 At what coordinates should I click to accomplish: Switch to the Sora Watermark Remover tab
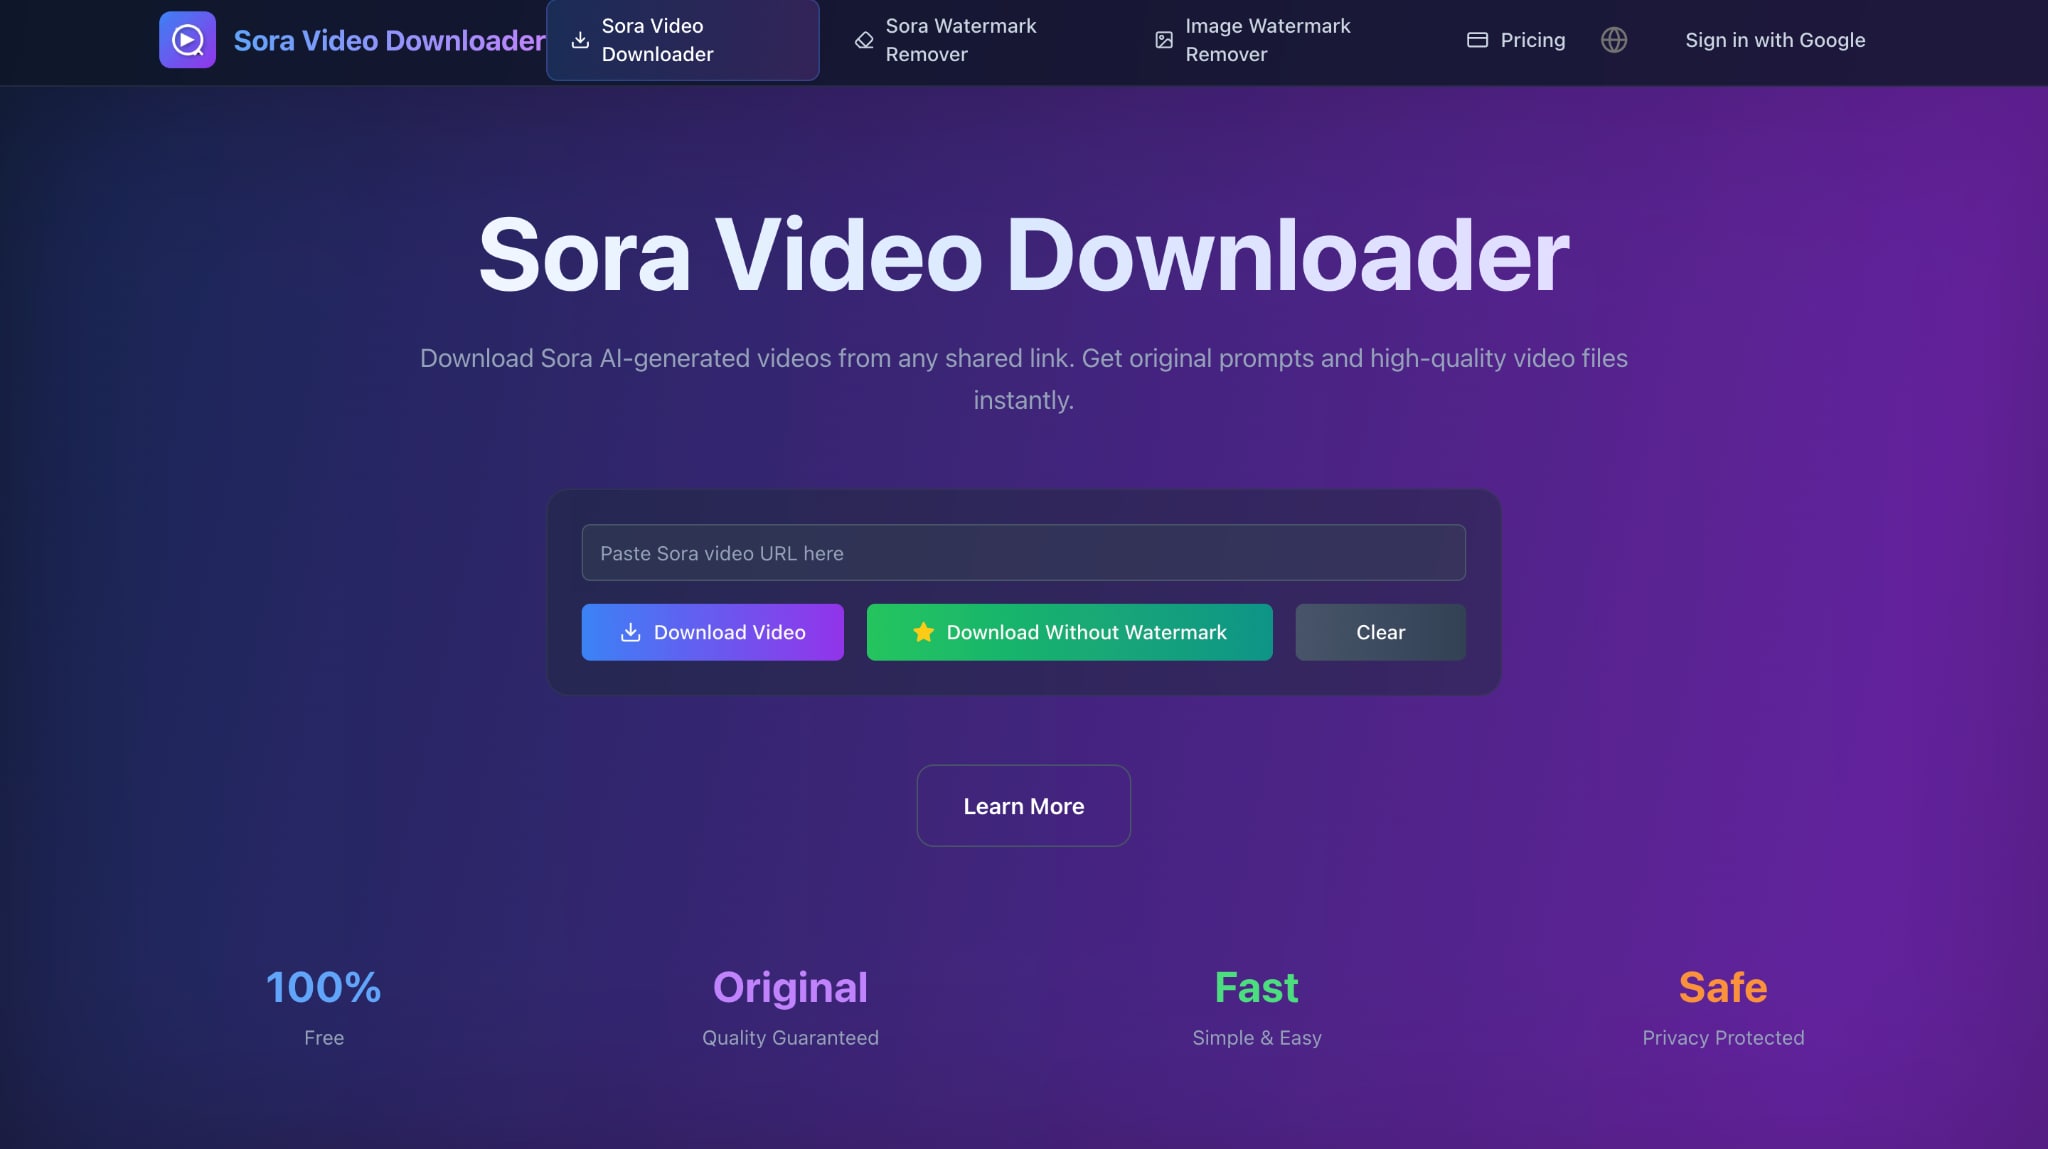point(960,40)
